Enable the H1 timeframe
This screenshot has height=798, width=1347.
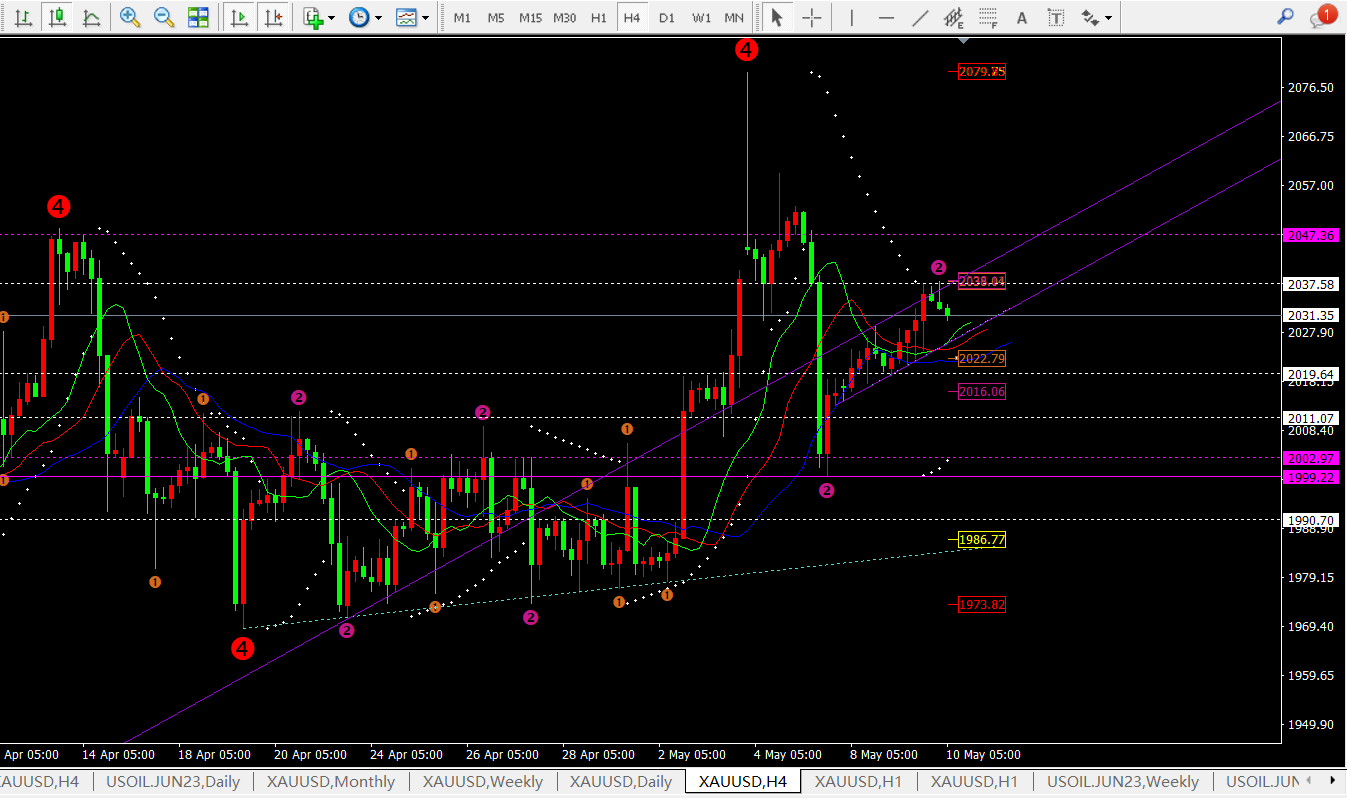tap(598, 18)
